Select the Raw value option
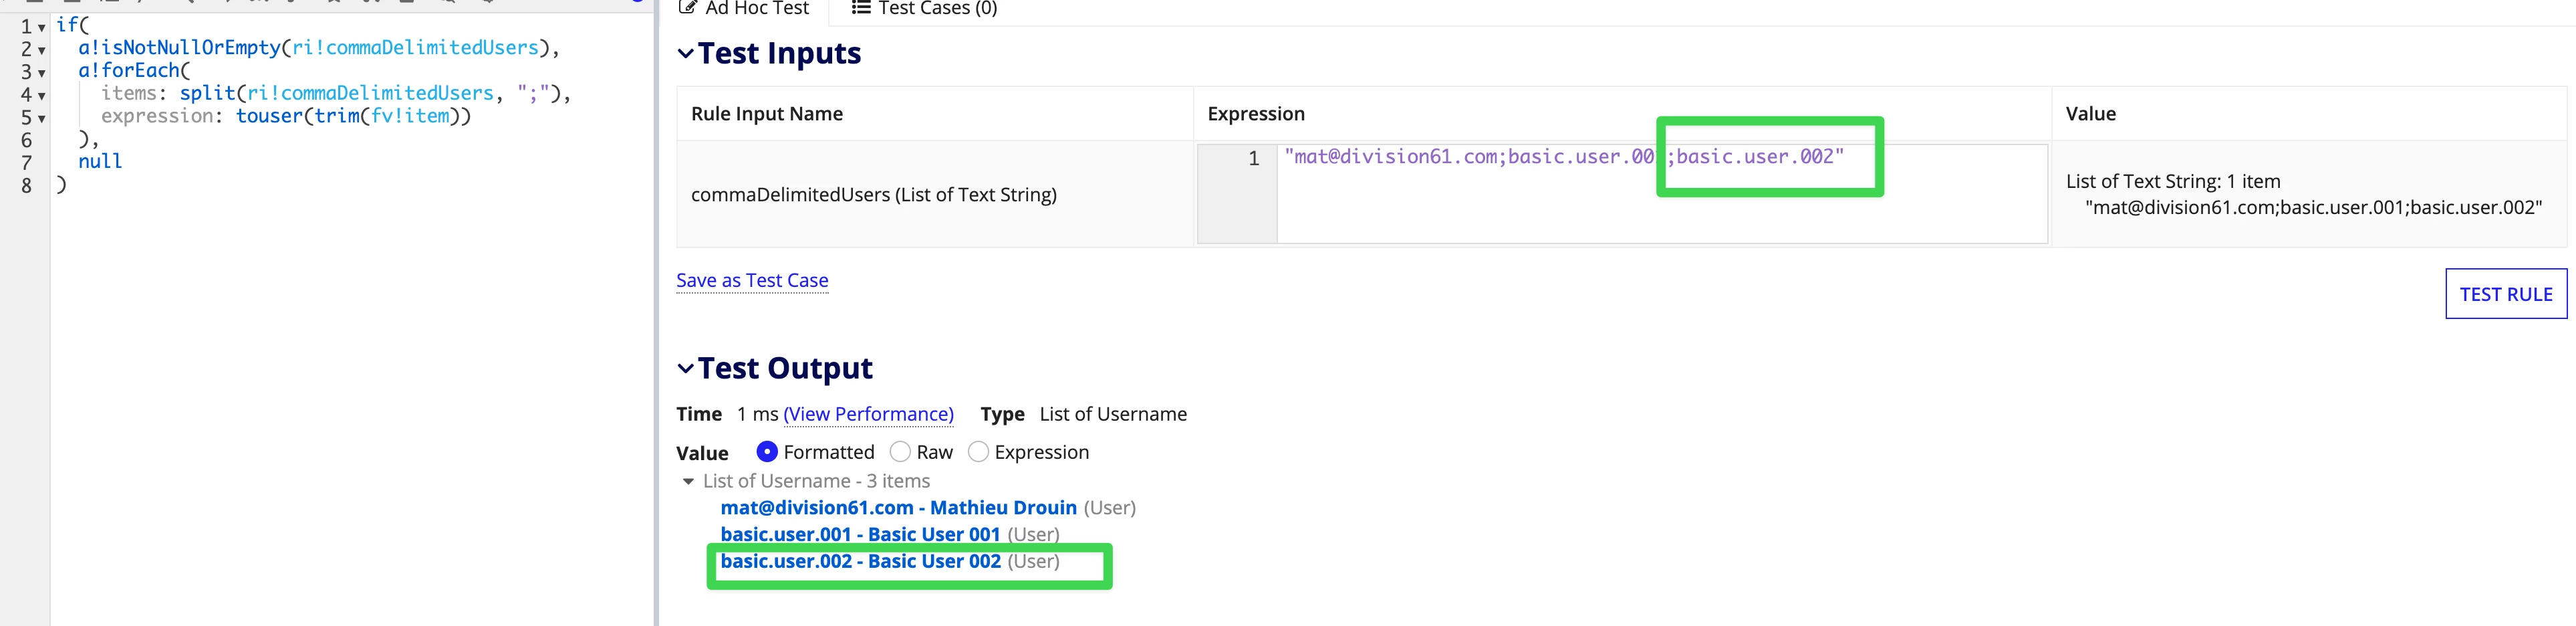Image resolution: width=2576 pixels, height=626 pixels. [x=900, y=452]
